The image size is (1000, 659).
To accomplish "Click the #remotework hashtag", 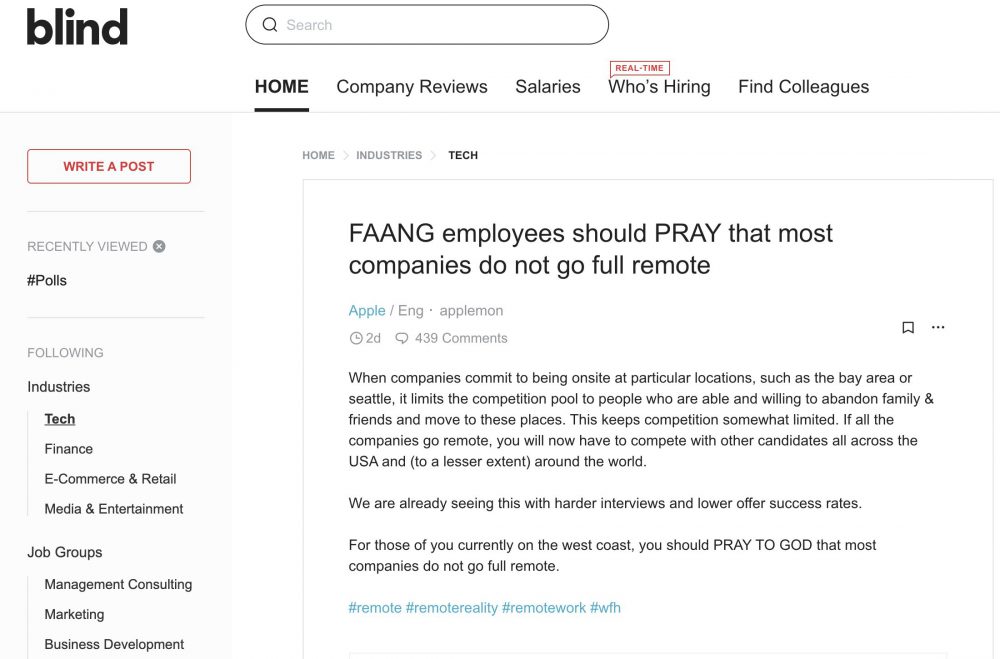I will (x=543, y=608).
